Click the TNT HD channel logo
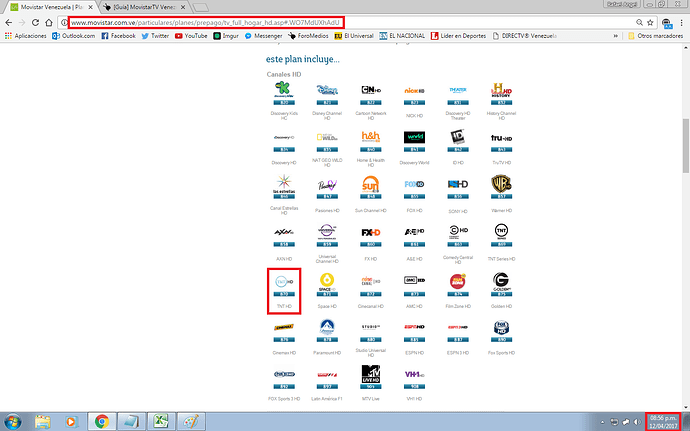690x431 pixels. 284,281
